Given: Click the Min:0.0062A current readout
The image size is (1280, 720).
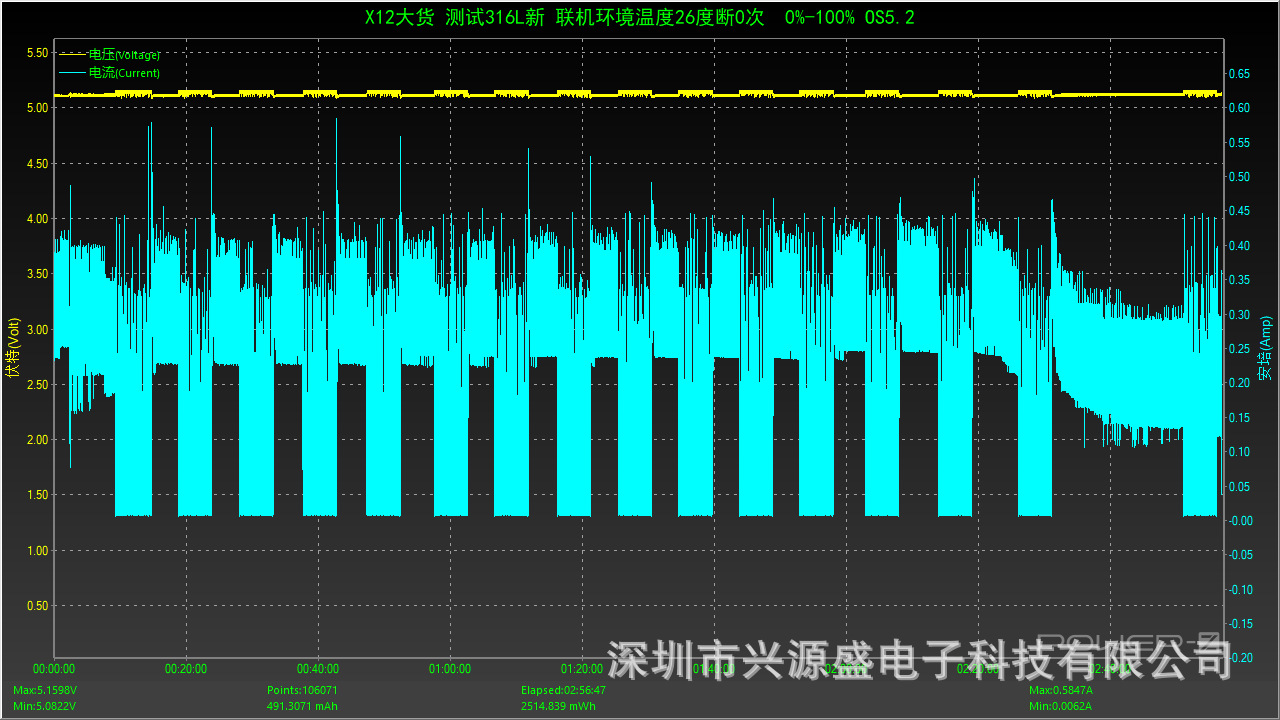Looking at the screenshot, I should [1060, 706].
